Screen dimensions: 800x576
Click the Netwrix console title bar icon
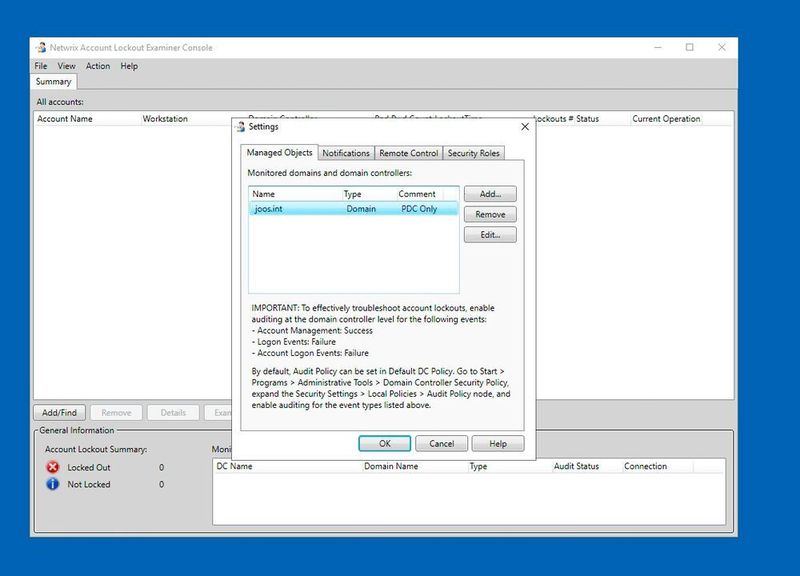tap(40, 45)
